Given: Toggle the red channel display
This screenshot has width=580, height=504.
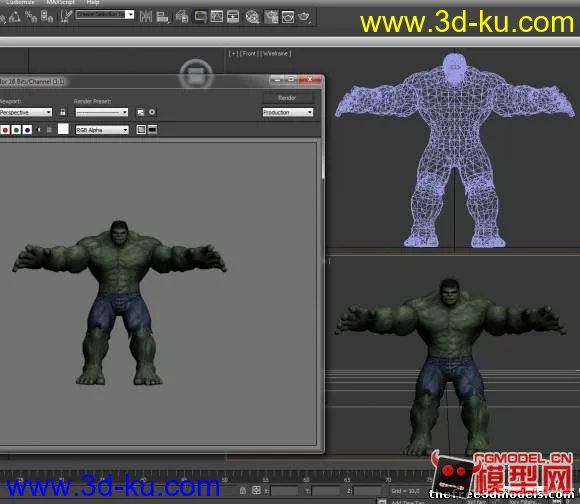Looking at the screenshot, I should tap(5, 130).
